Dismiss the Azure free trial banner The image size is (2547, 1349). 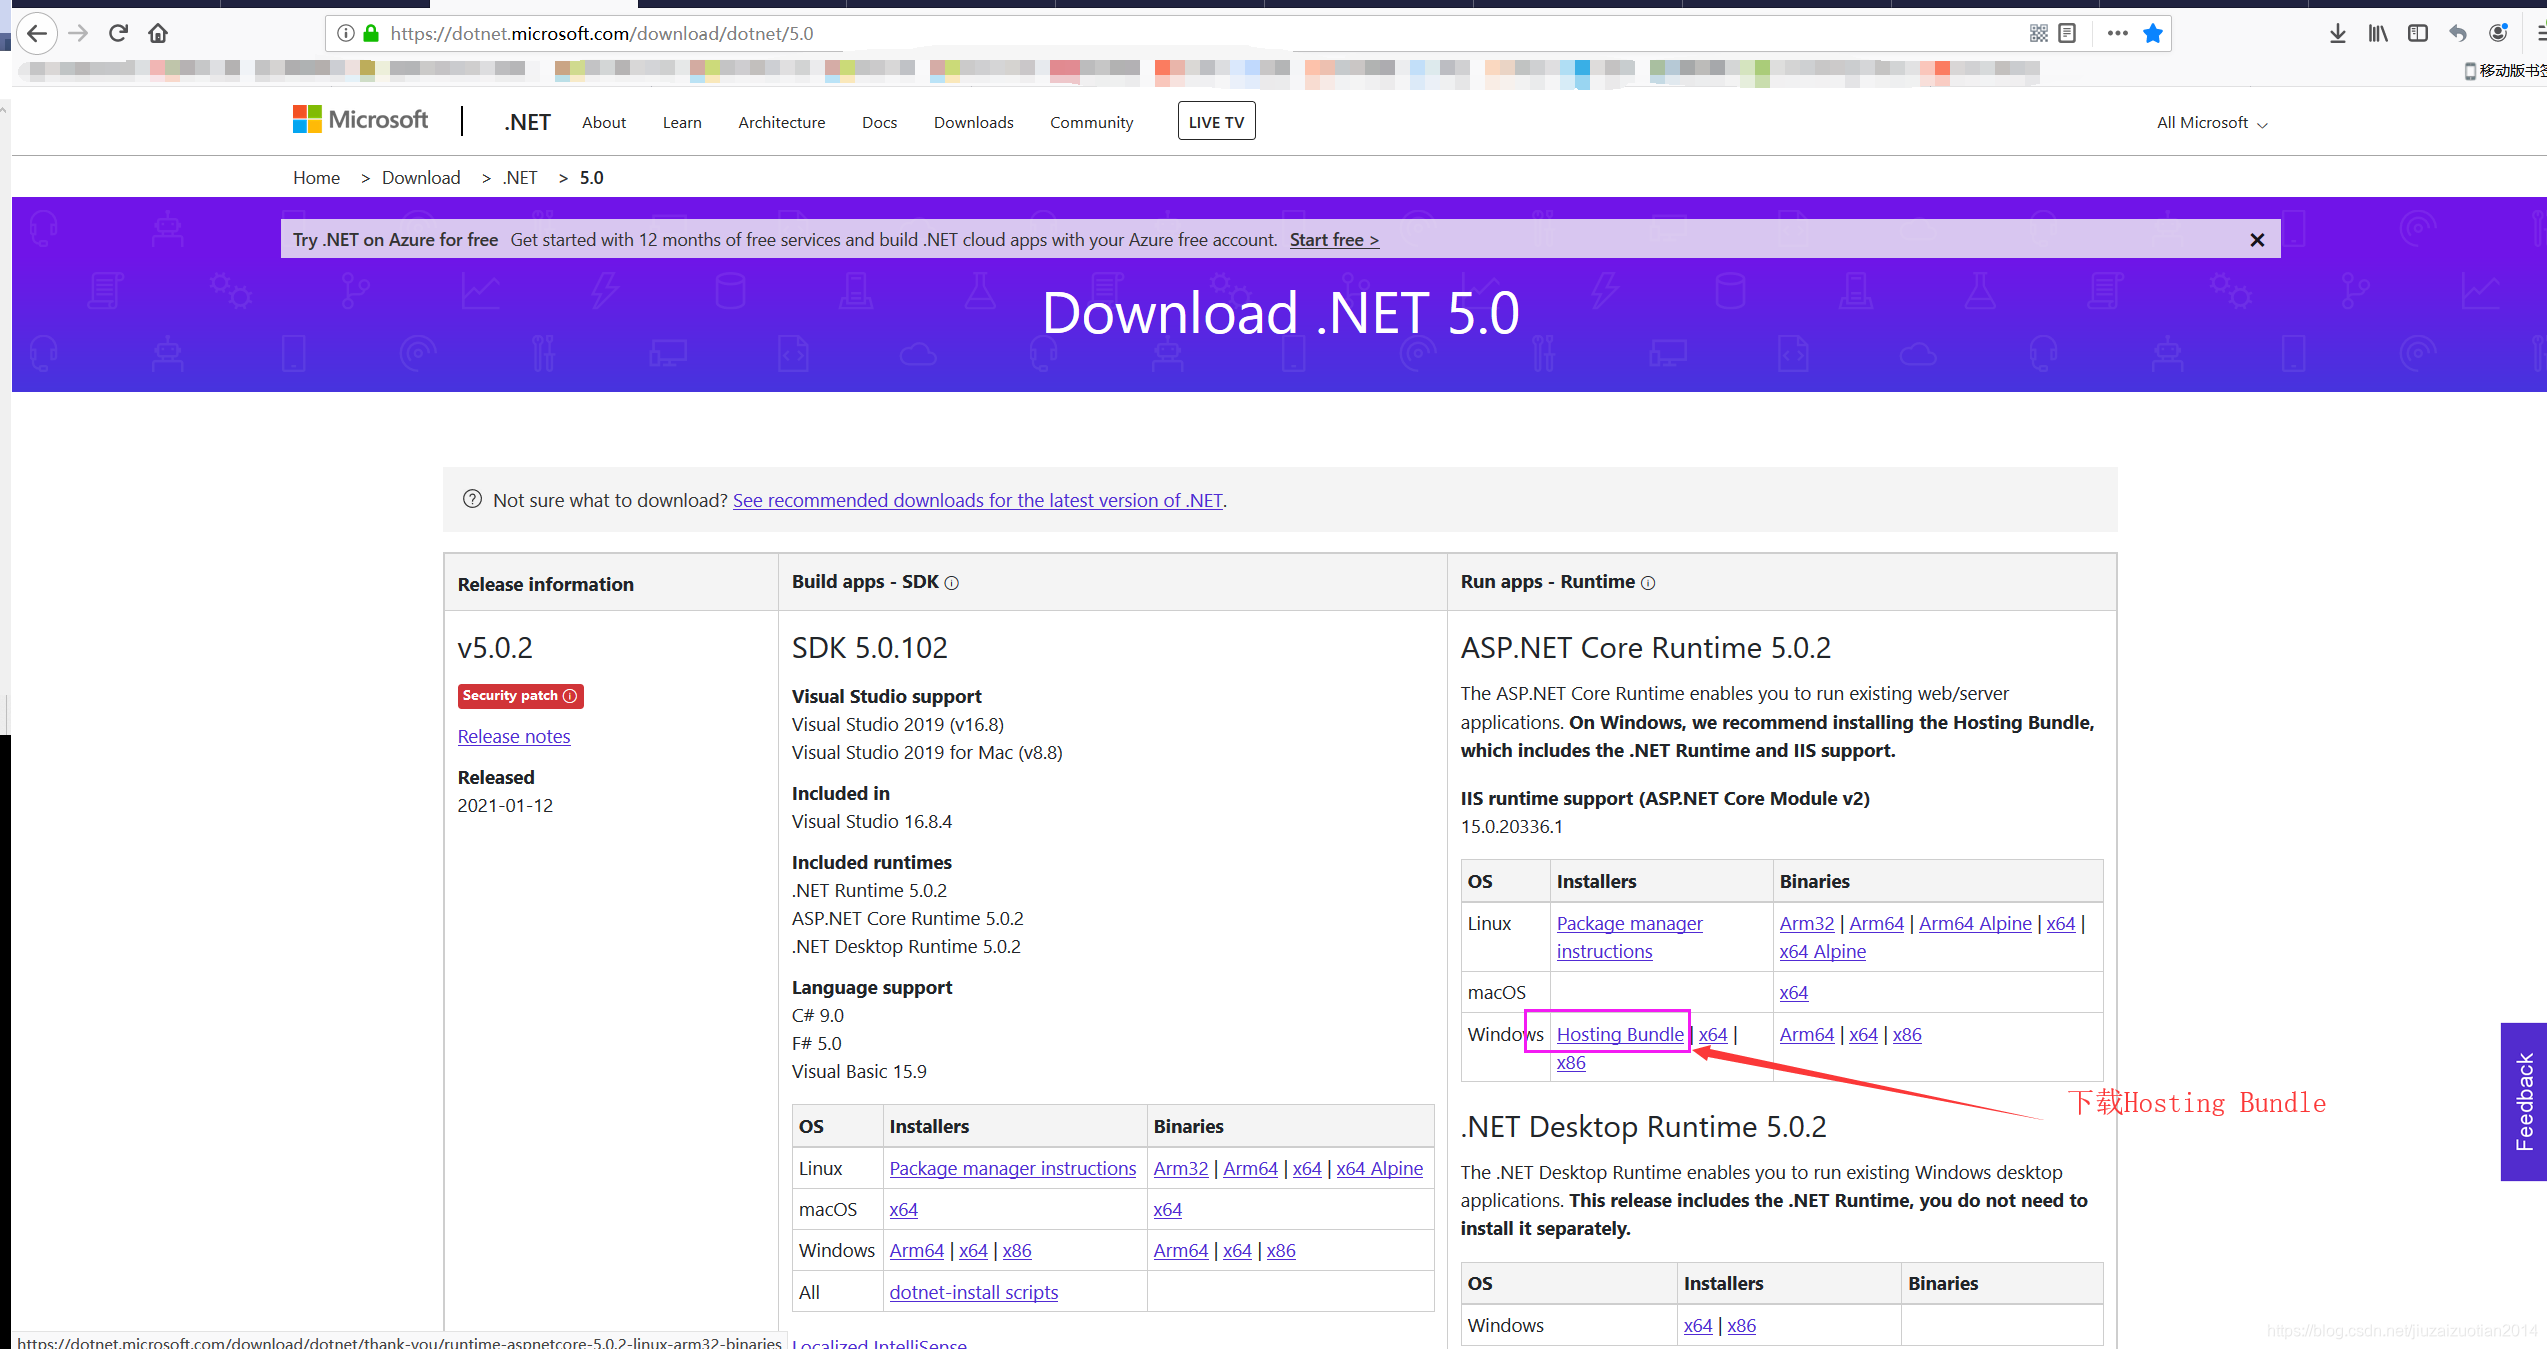tap(2256, 239)
